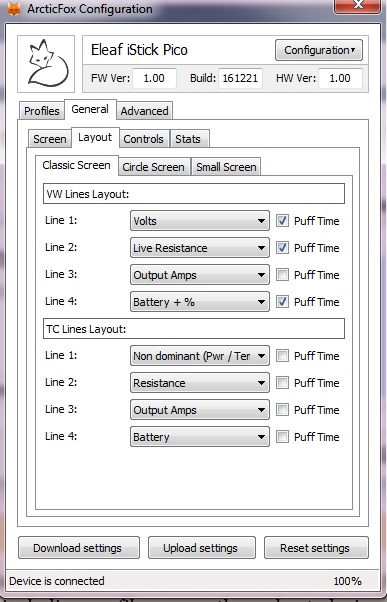Click the Build field showing 161221
This screenshot has width=387, height=602.
coord(240,78)
